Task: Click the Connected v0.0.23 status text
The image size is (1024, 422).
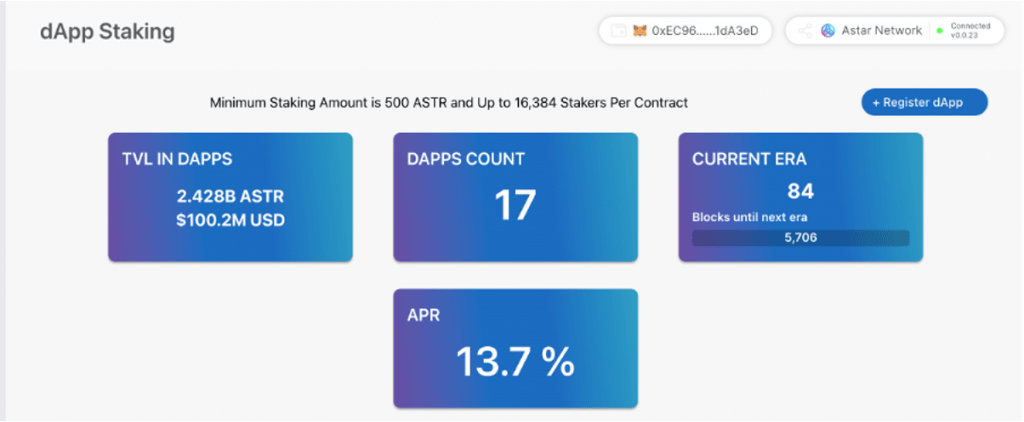Action: (x=970, y=30)
